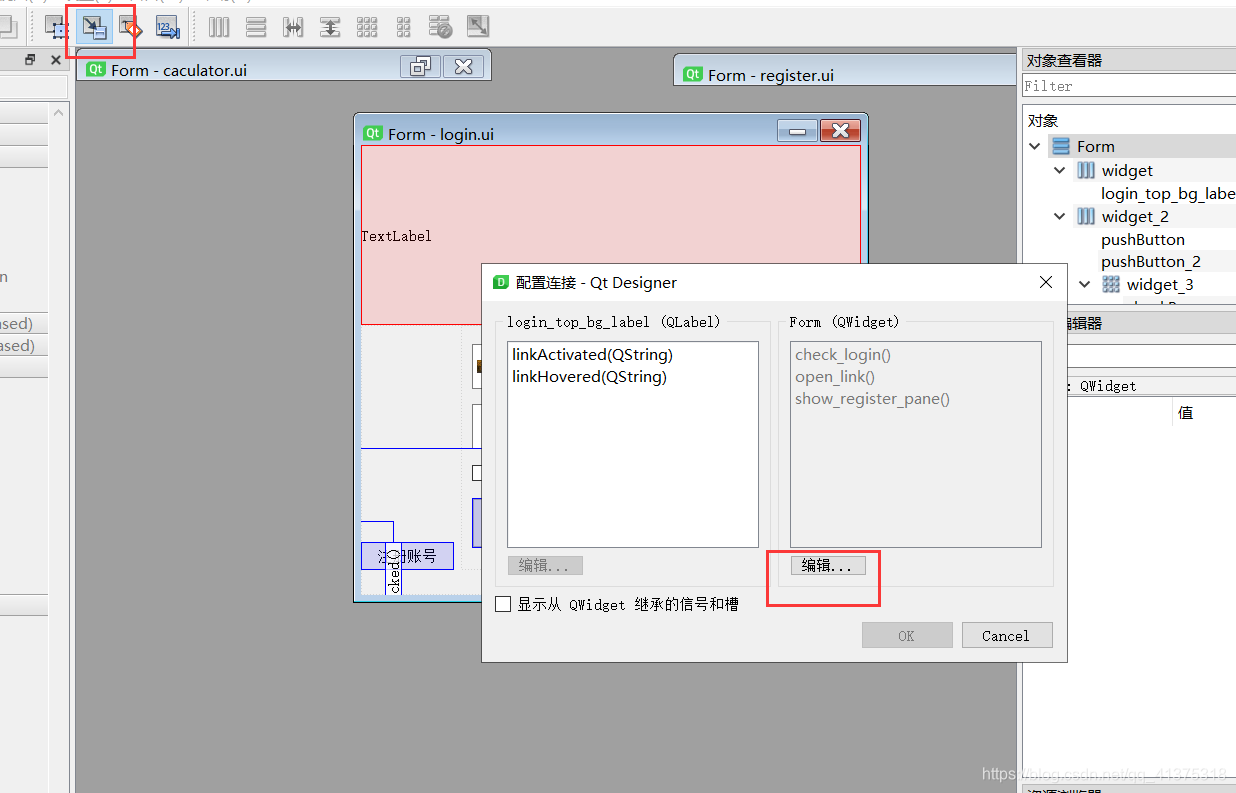Image resolution: width=1236 pixels, height=793 pixels.
Task: Select the show_register_pane() slot
Action: 872,398
